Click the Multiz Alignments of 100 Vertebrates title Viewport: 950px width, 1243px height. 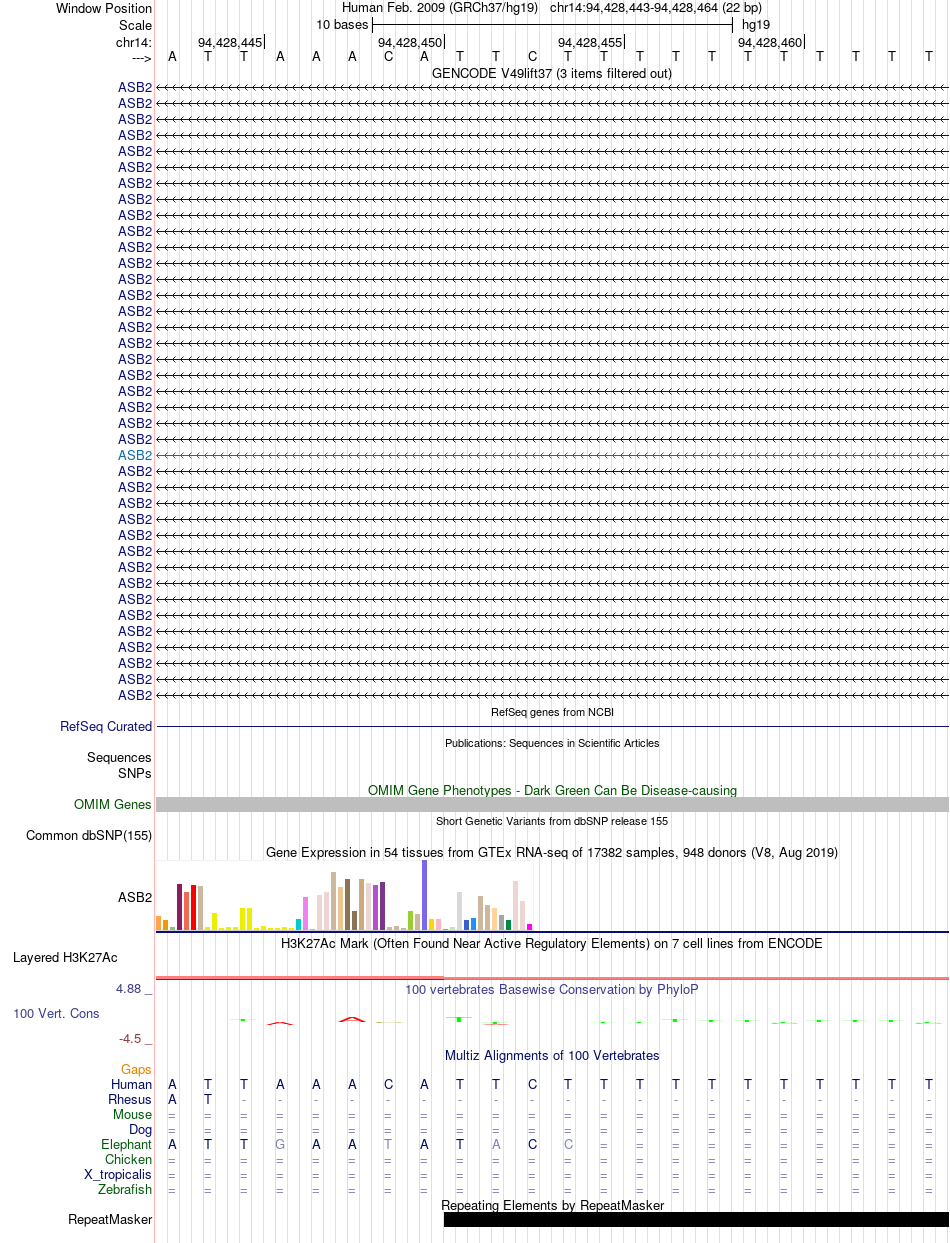pos(552,1055)
